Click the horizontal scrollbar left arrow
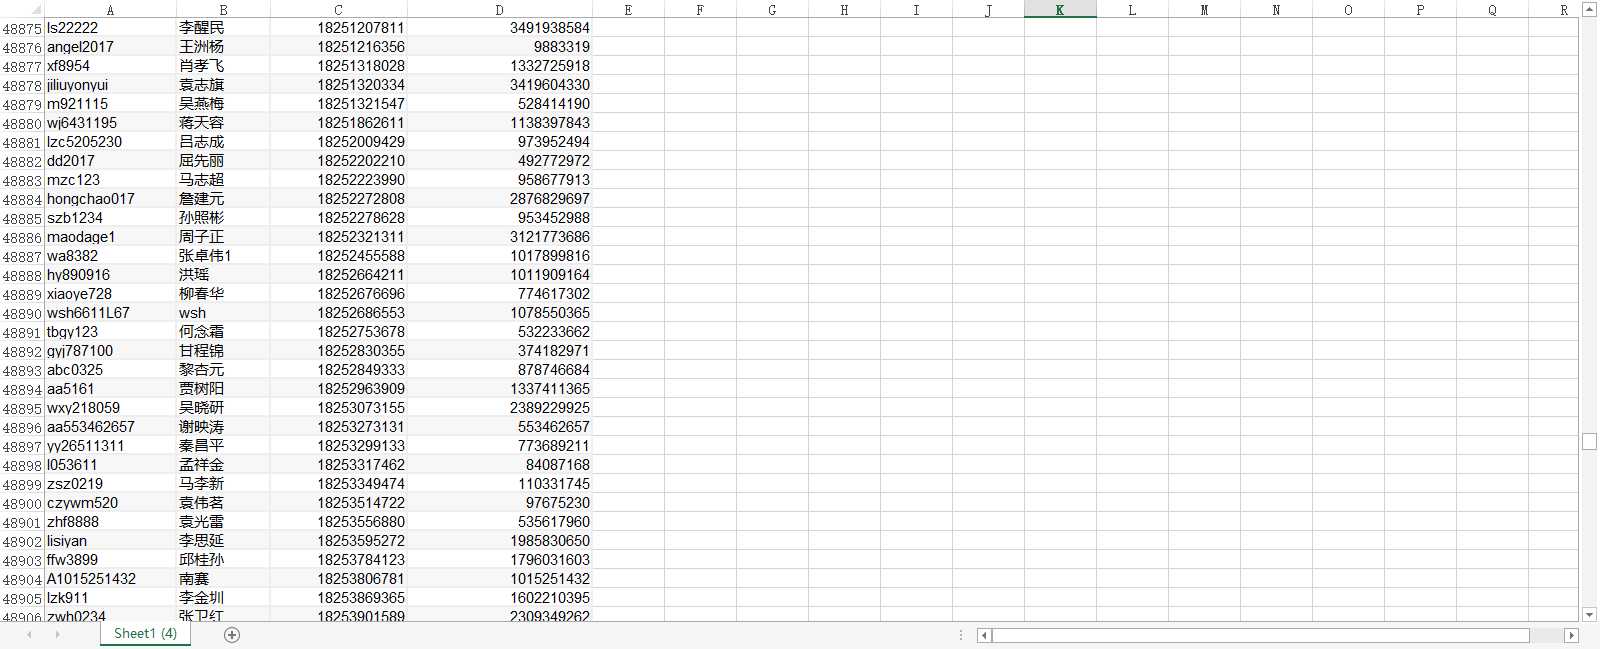Viewport: 1600px width, 649px height. tap(984, 635)
